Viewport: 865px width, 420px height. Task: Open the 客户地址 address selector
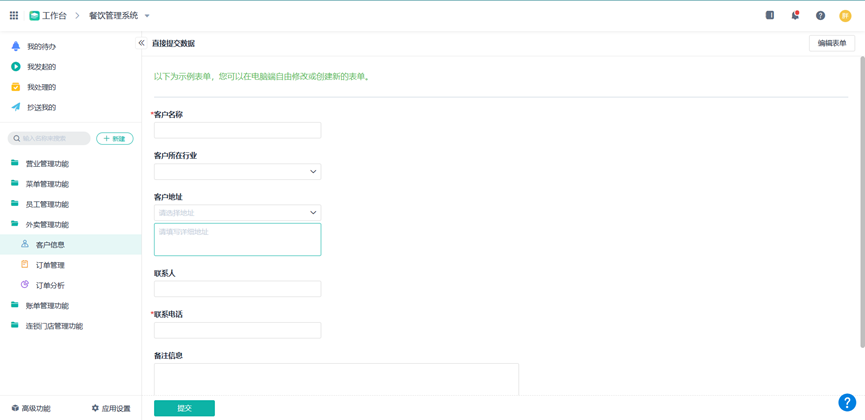237,213
